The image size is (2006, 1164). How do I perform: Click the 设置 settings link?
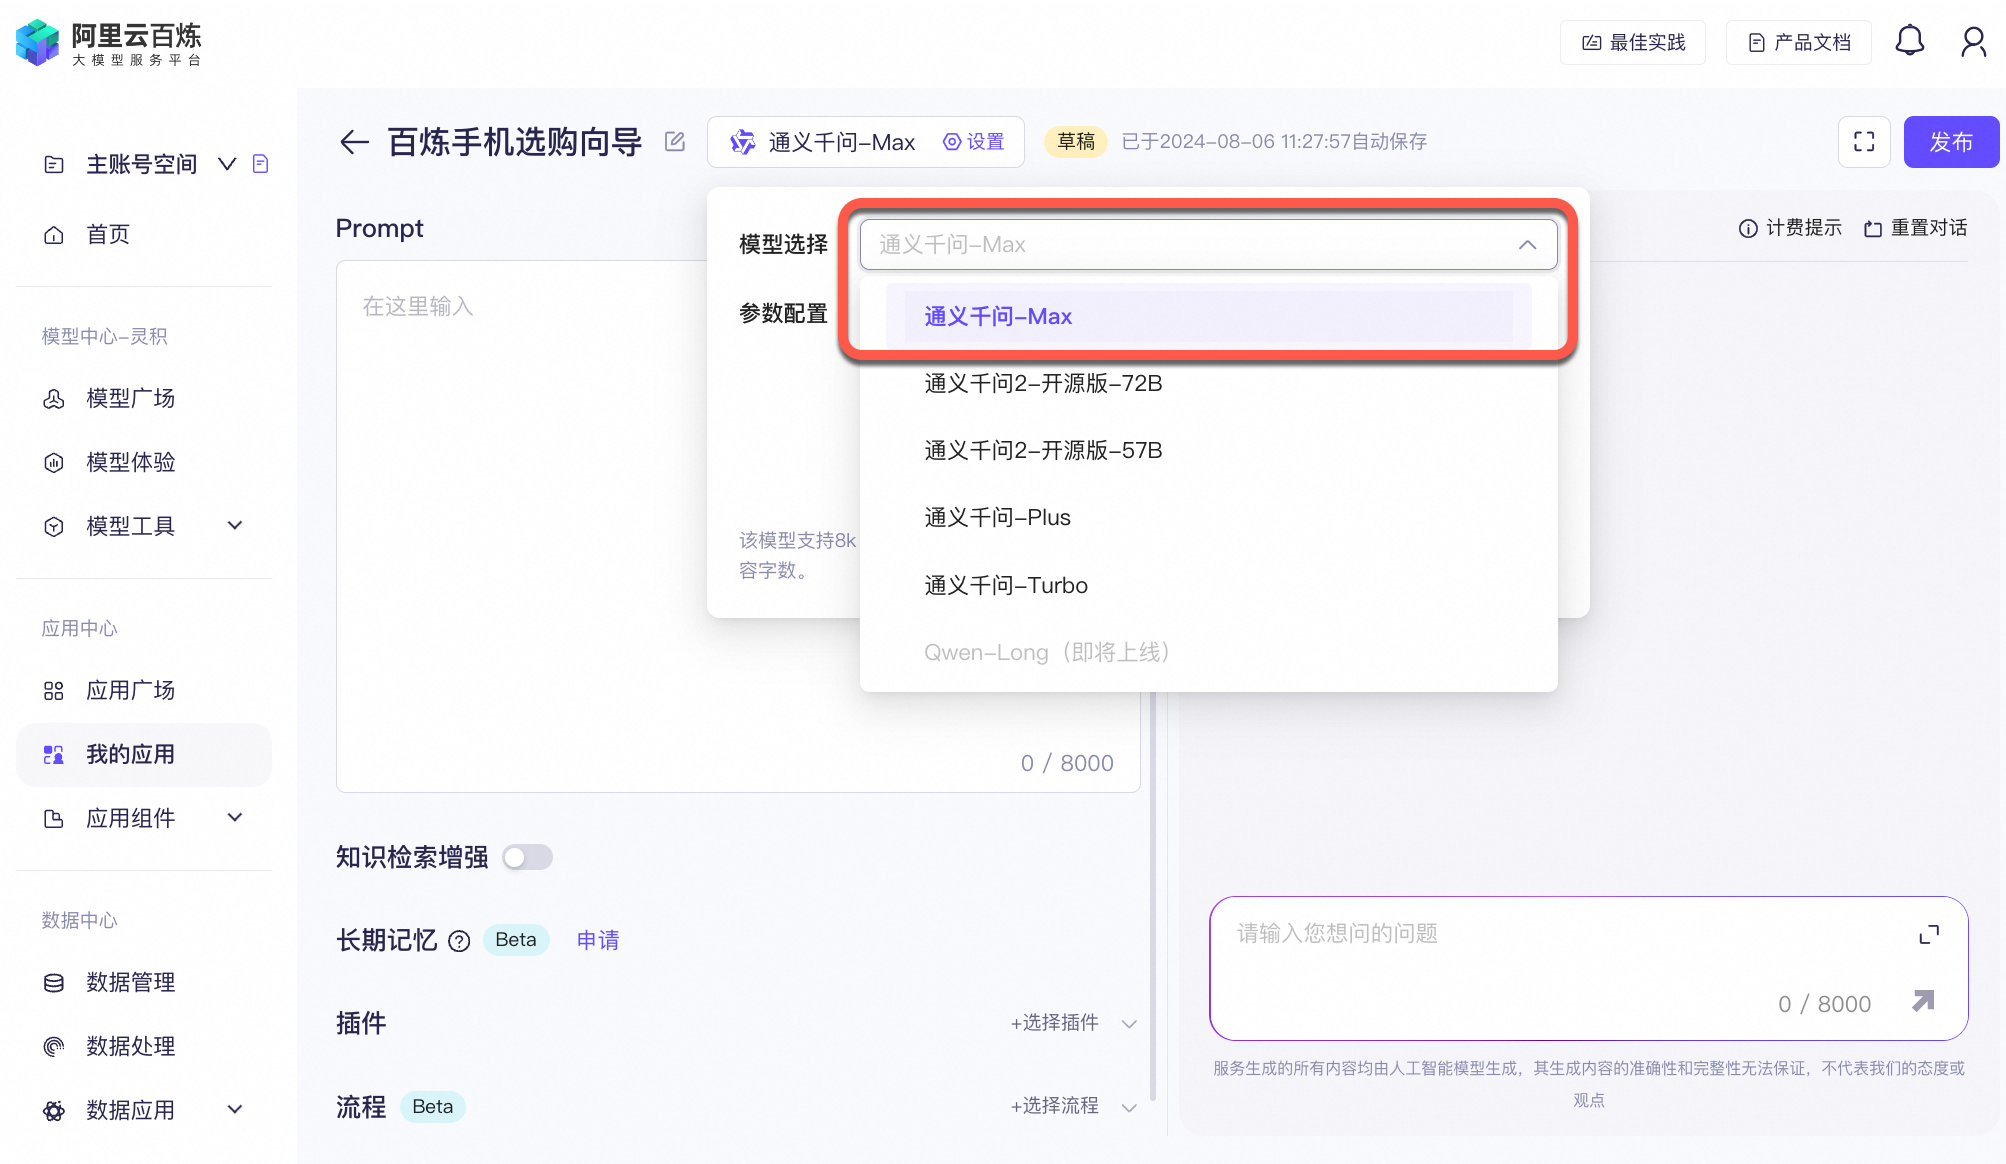[x=974, y=142]
